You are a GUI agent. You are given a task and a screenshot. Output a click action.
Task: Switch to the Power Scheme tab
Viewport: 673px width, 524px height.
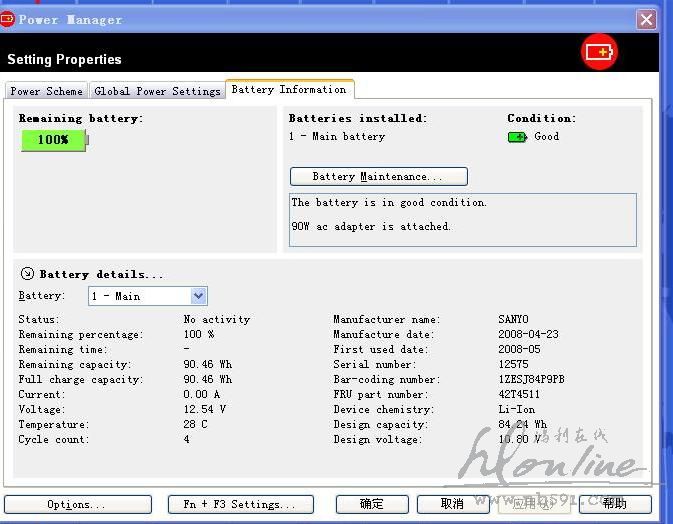[46, 91]
